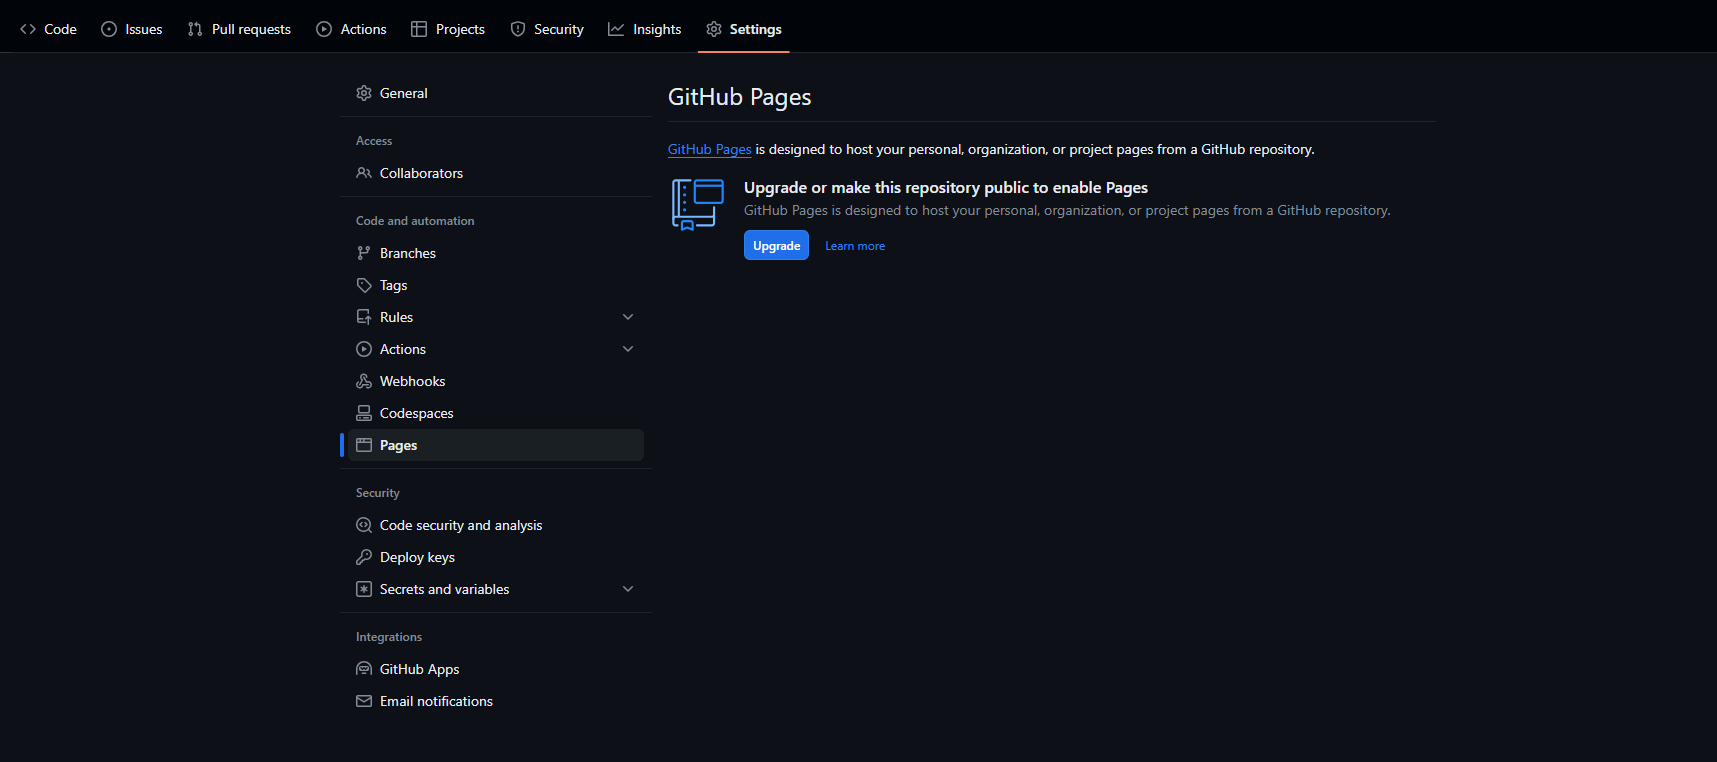Click the key icon beside Deploy keys

[x=364, y=557]
